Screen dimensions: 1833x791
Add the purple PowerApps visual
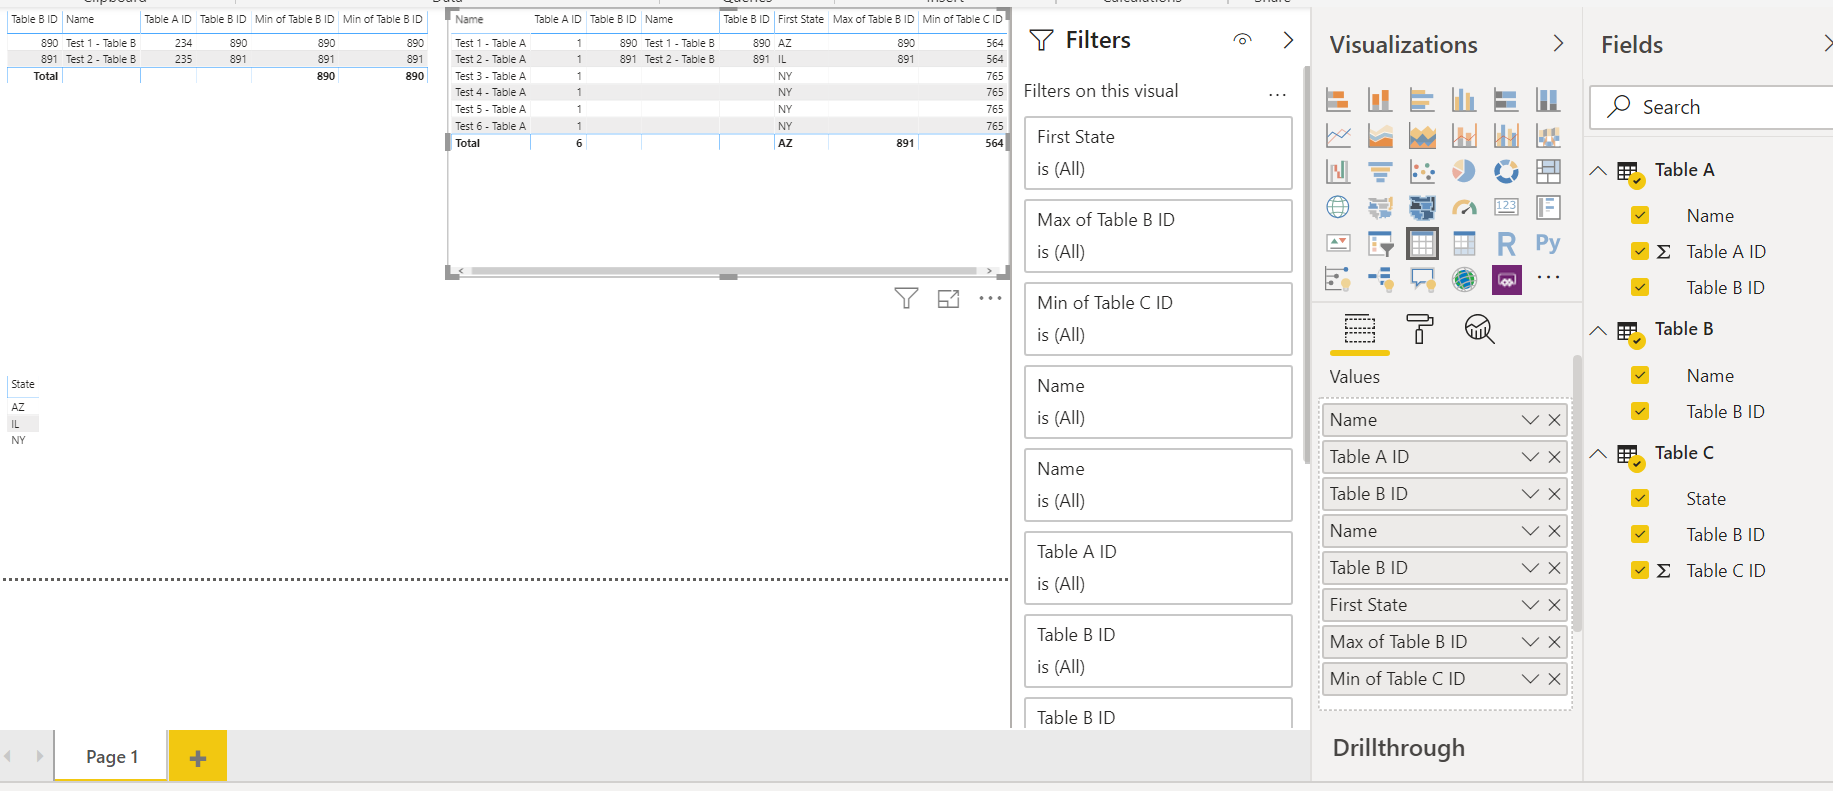pyautogui.click(x=1506, y=279)
